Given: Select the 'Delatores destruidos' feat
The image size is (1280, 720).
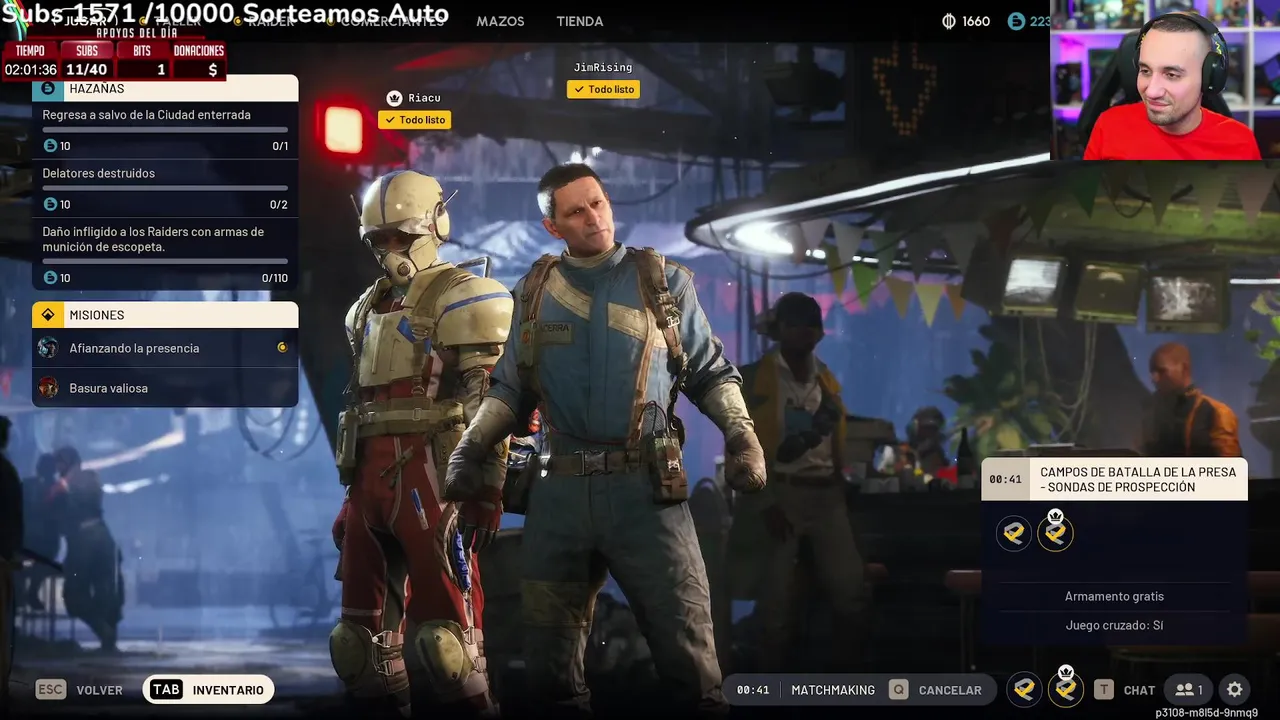Looking at the screenshot, I should point(165,188).
